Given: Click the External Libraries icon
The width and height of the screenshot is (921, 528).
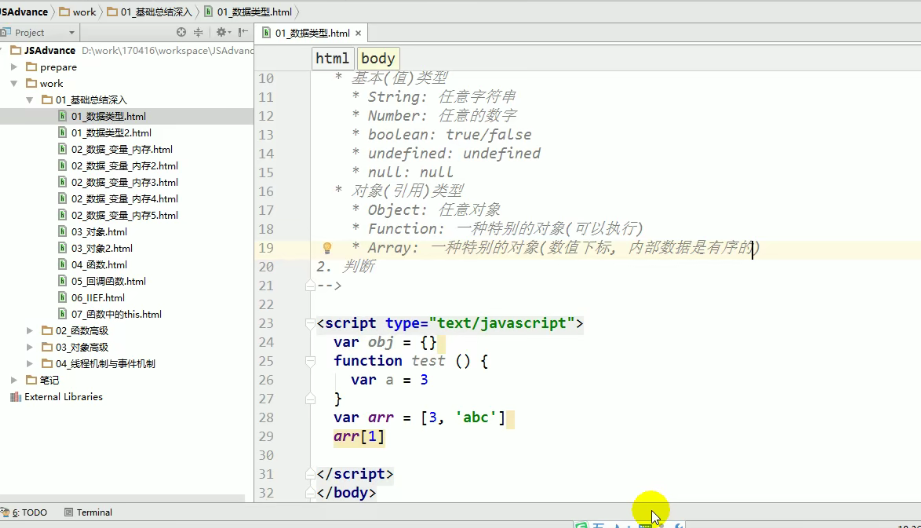Looking at the screenshot, I should pos(16,397).
